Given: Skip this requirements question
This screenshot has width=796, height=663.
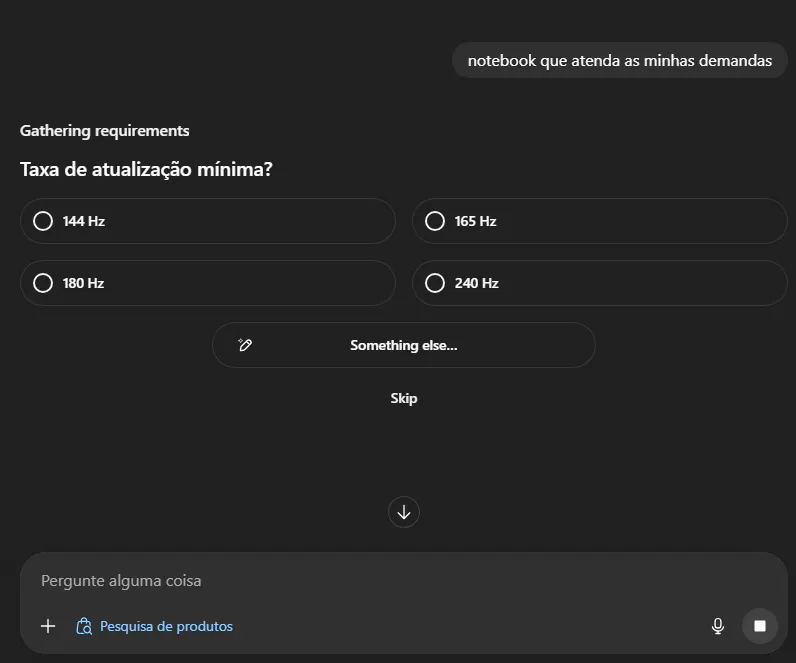Looking at the screenshot, I should point(403,398).
